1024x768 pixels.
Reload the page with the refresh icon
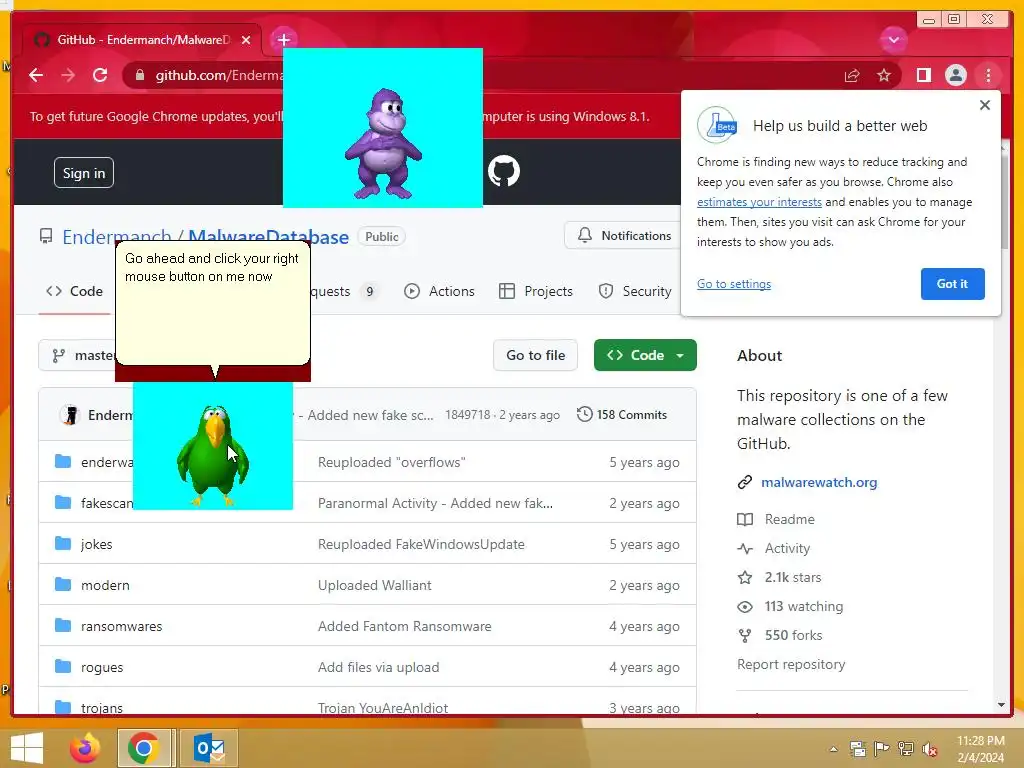coord(100,75)
